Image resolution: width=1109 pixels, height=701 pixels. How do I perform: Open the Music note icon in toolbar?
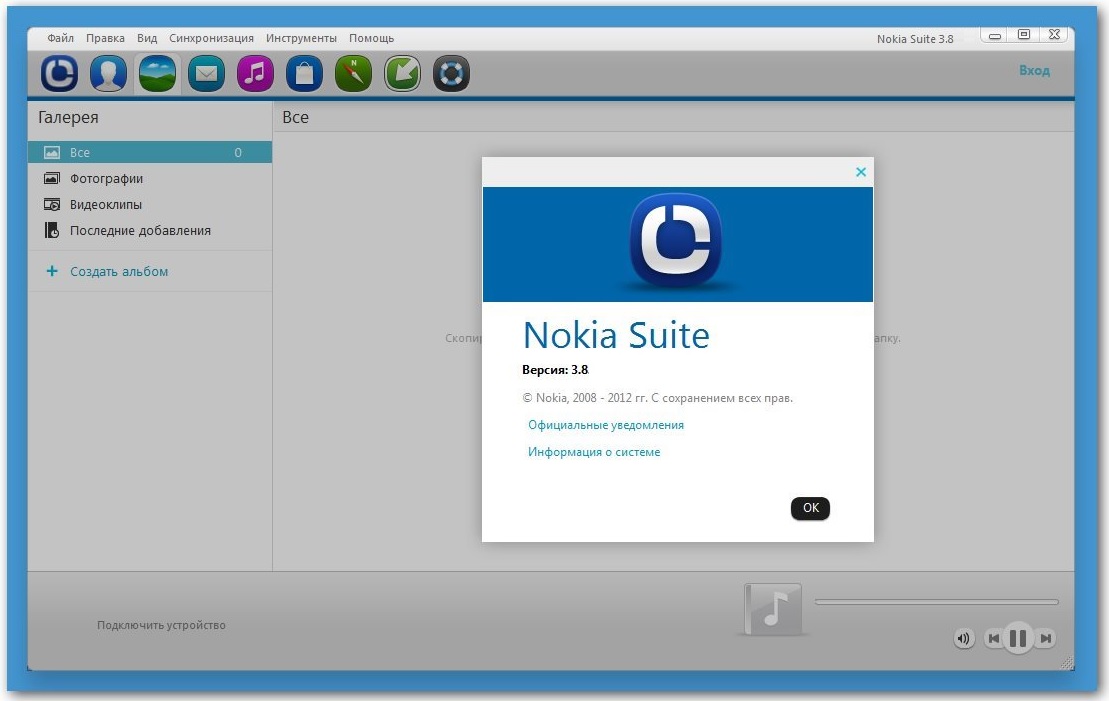255,73
